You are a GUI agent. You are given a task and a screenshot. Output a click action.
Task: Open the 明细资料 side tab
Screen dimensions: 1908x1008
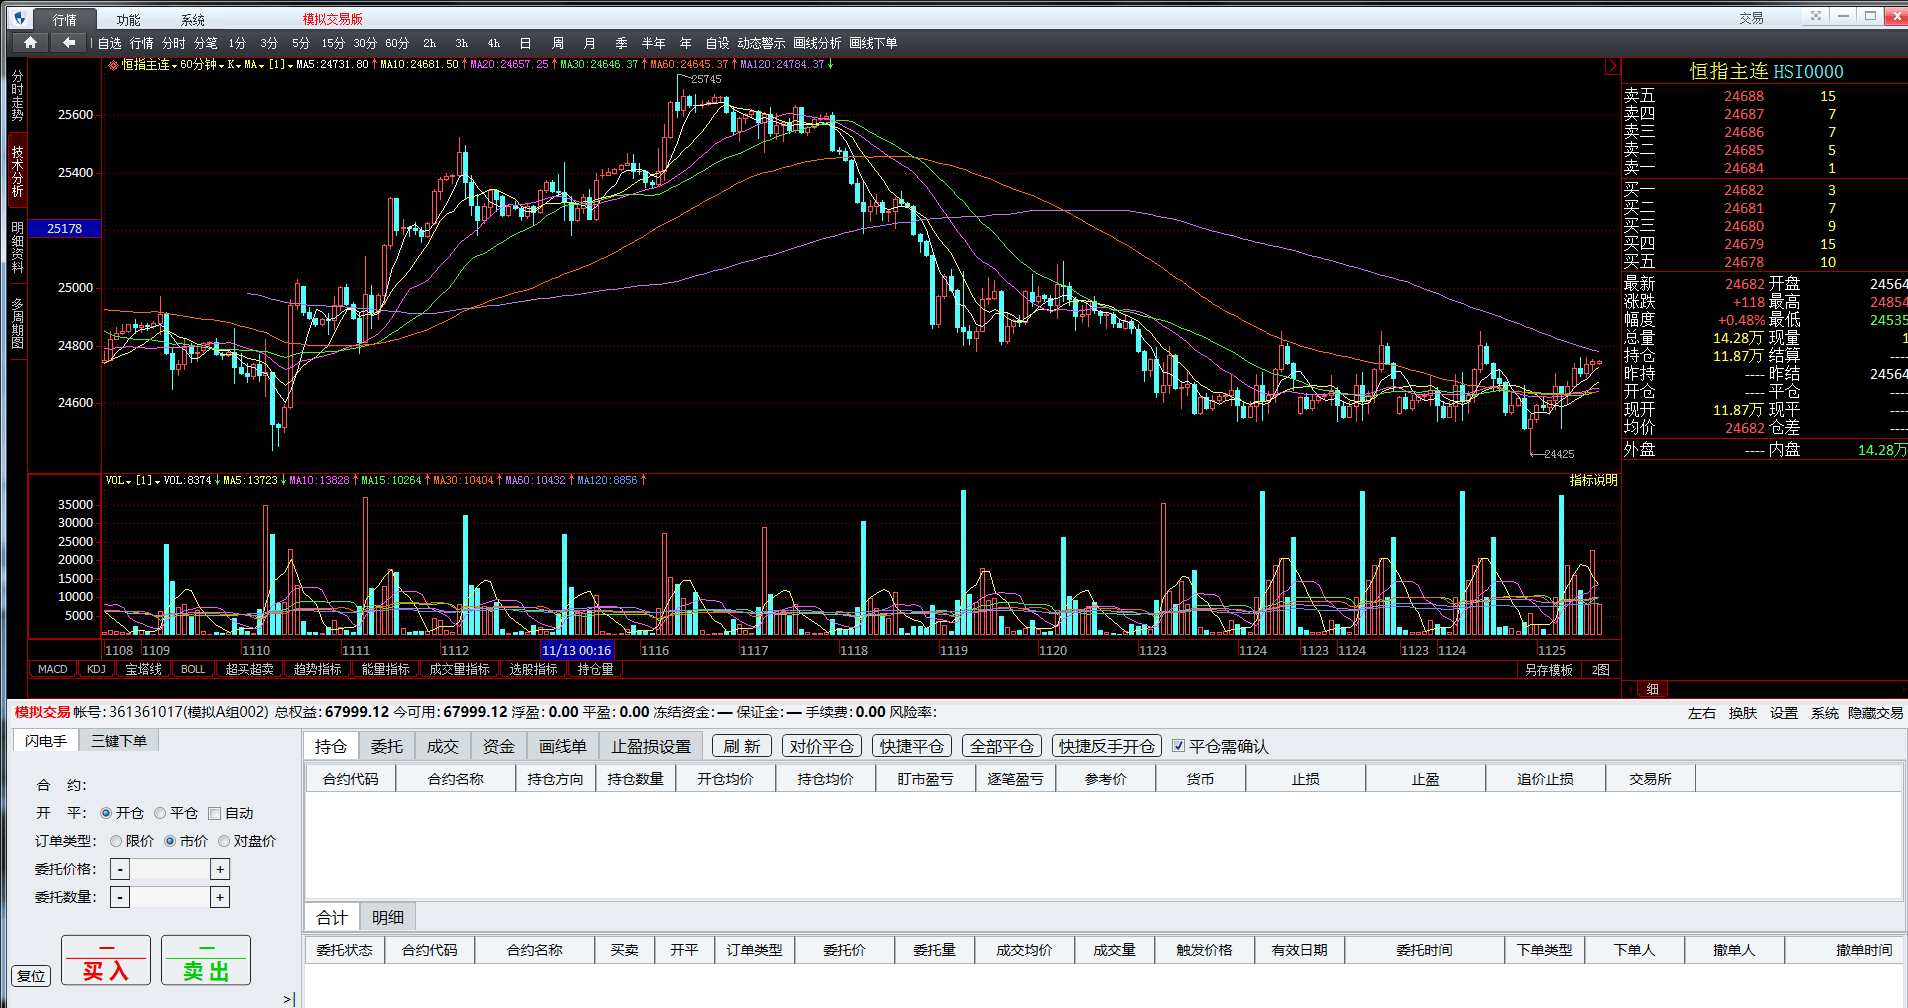click(17, 247)
